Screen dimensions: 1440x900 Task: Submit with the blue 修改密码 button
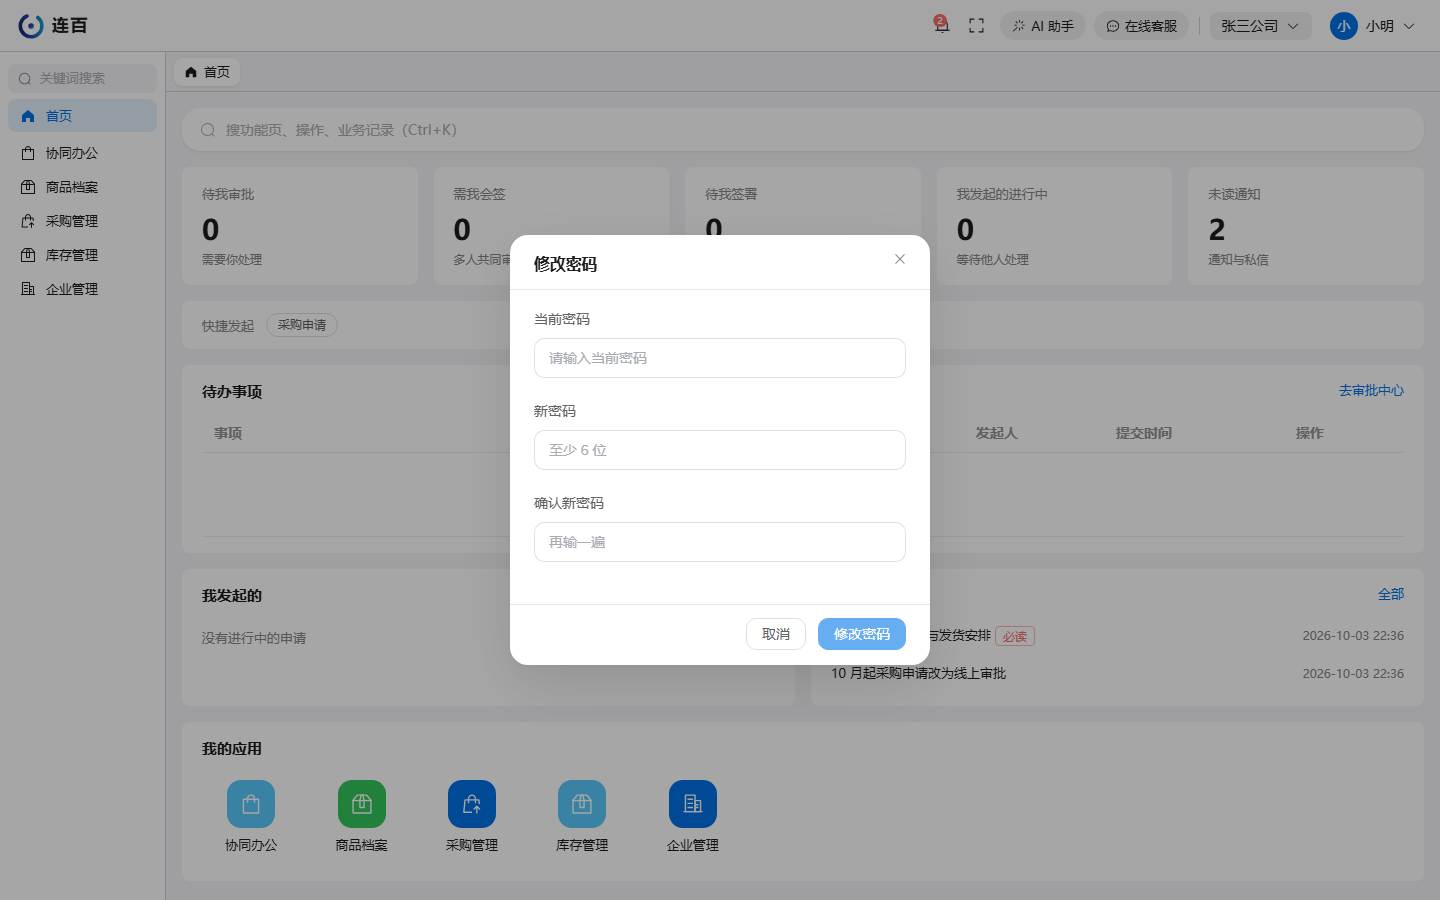(x=862, y=634)
